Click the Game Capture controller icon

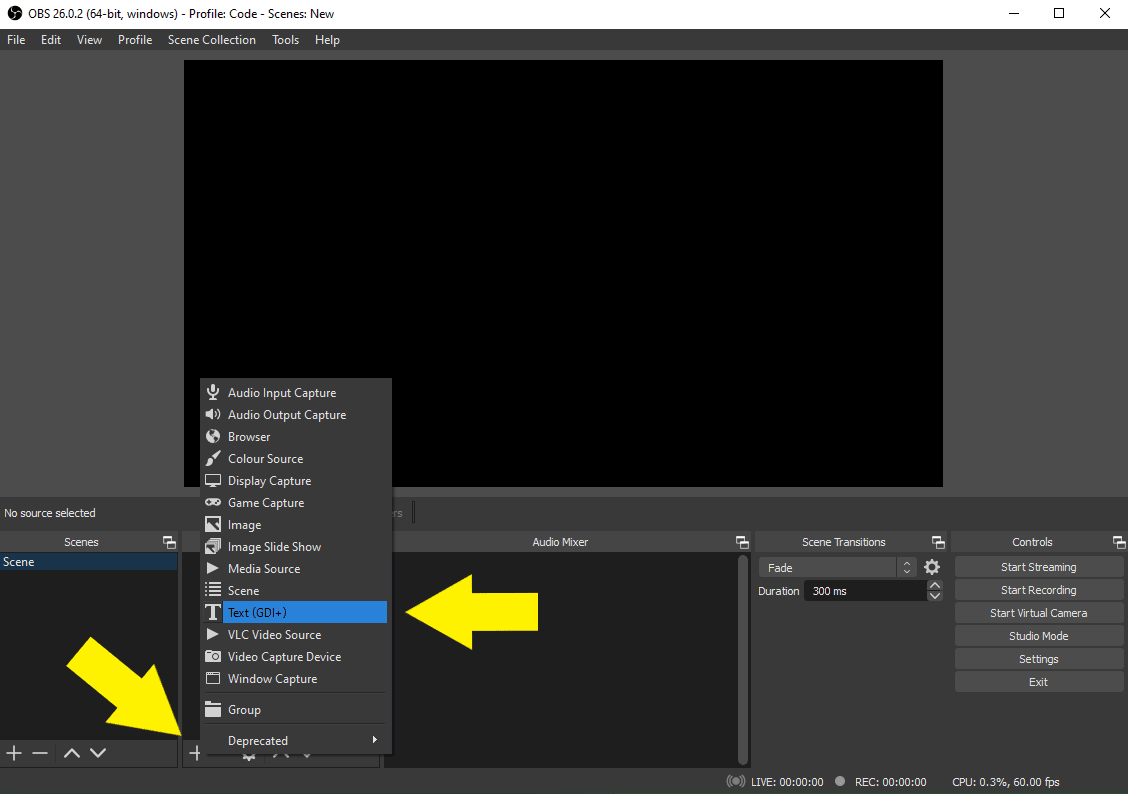click(x=213, y=502)
